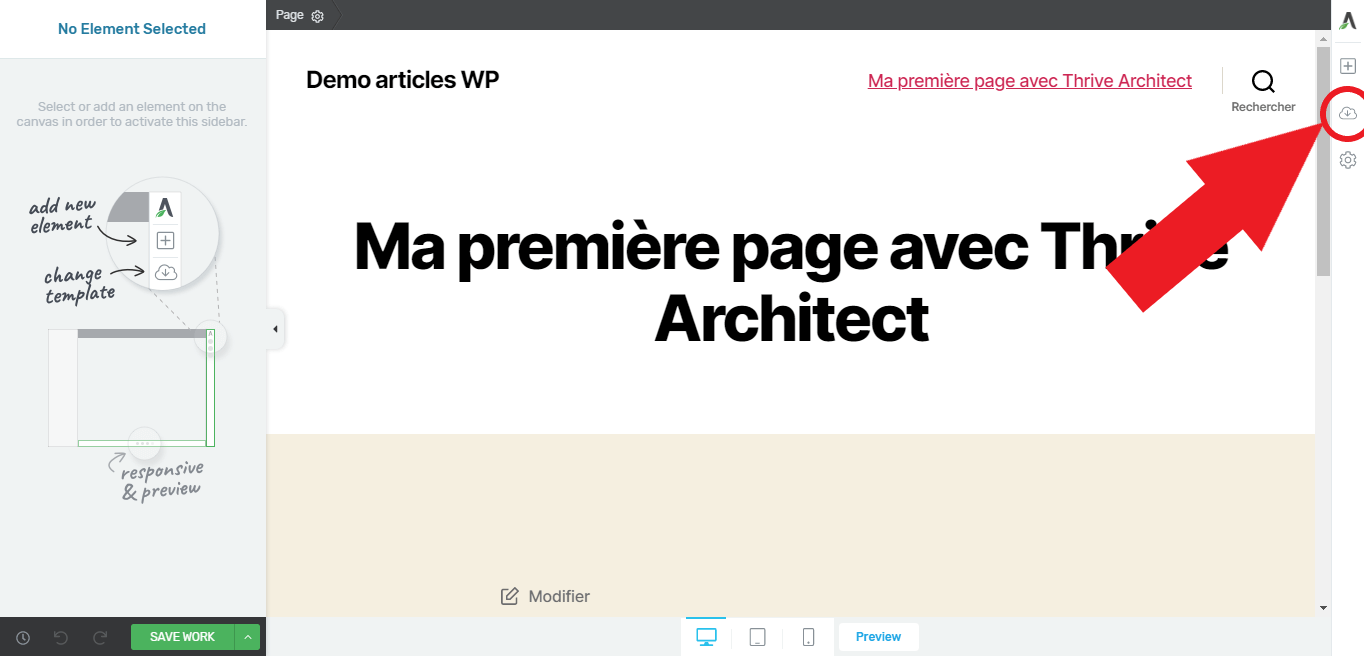Viewport: 1364px width, 656px height.
Task: Click the Demo articles WP site title
Action: click(x=402, y=80)
